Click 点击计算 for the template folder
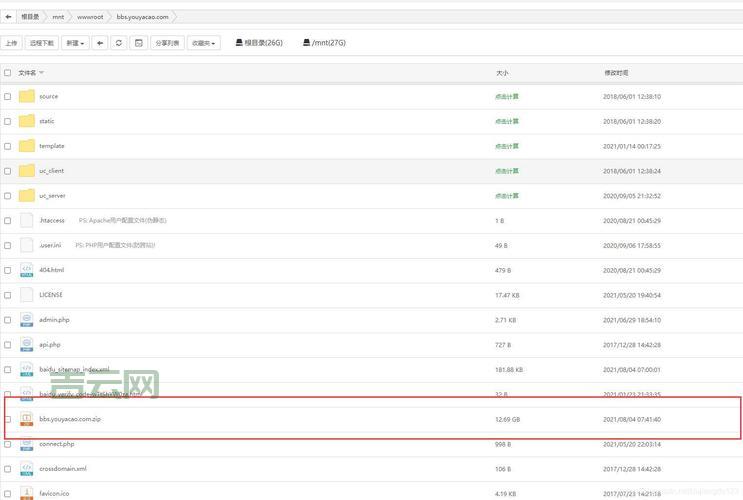 [x=506, y=146]
